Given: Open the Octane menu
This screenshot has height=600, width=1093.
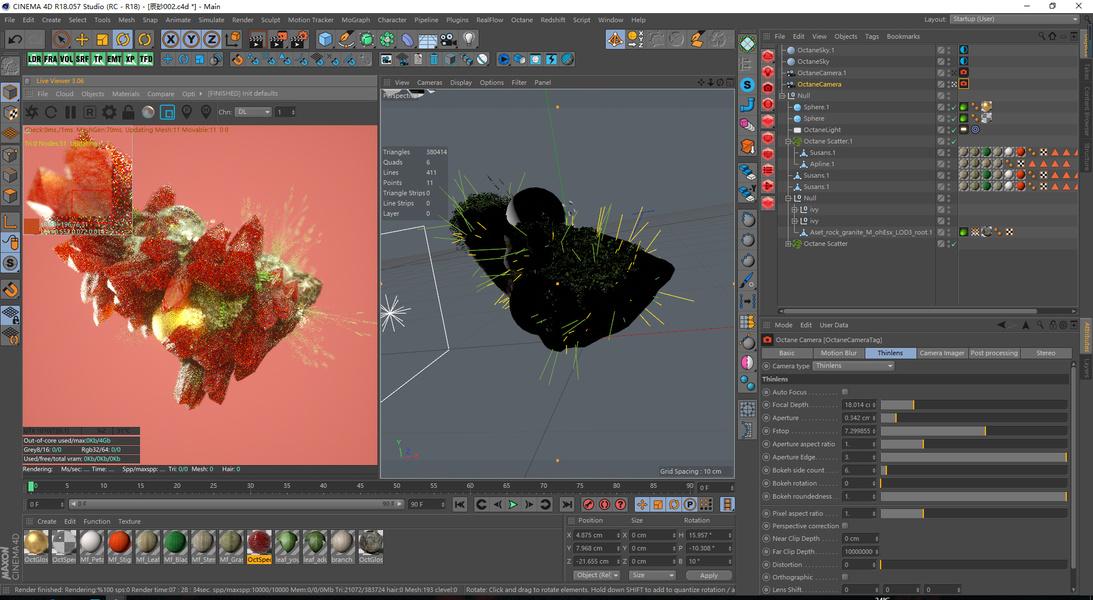Looking at the screenshot, I should (x=521, y=20).
